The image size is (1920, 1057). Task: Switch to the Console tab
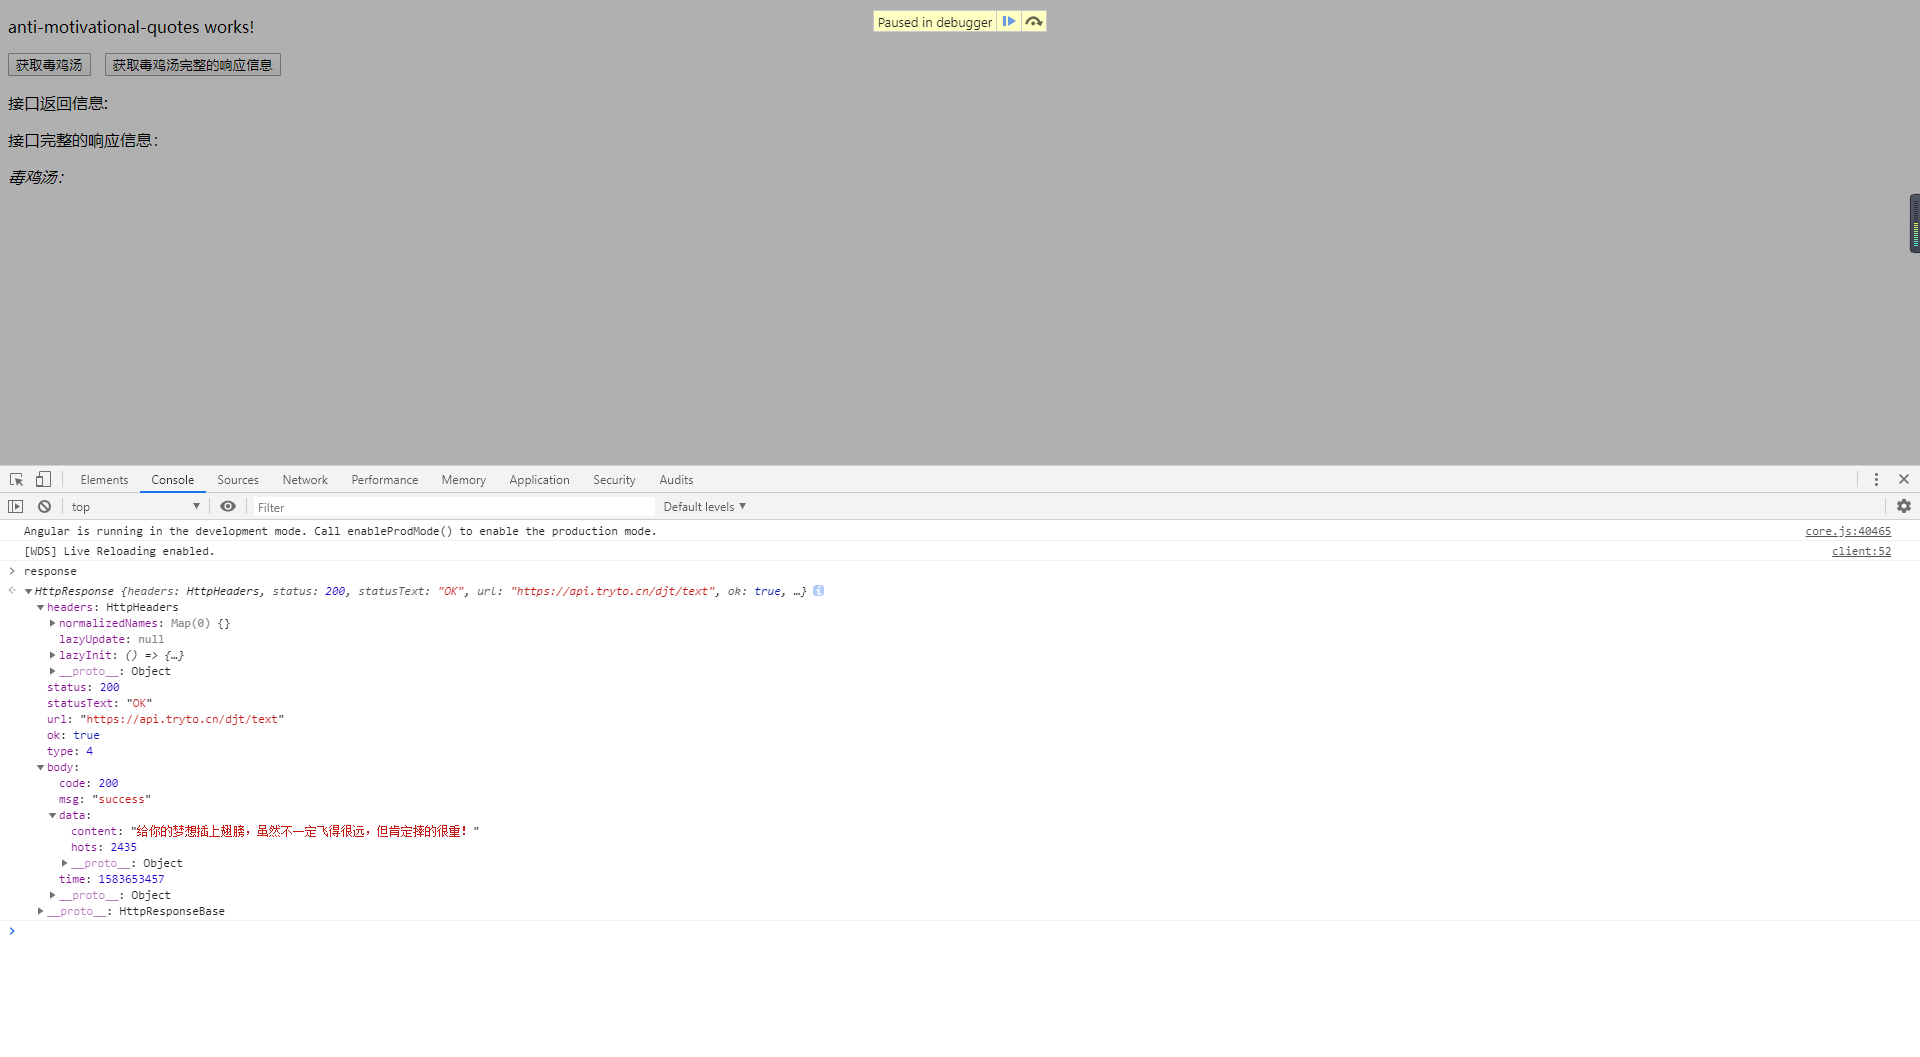click(173, 480)
